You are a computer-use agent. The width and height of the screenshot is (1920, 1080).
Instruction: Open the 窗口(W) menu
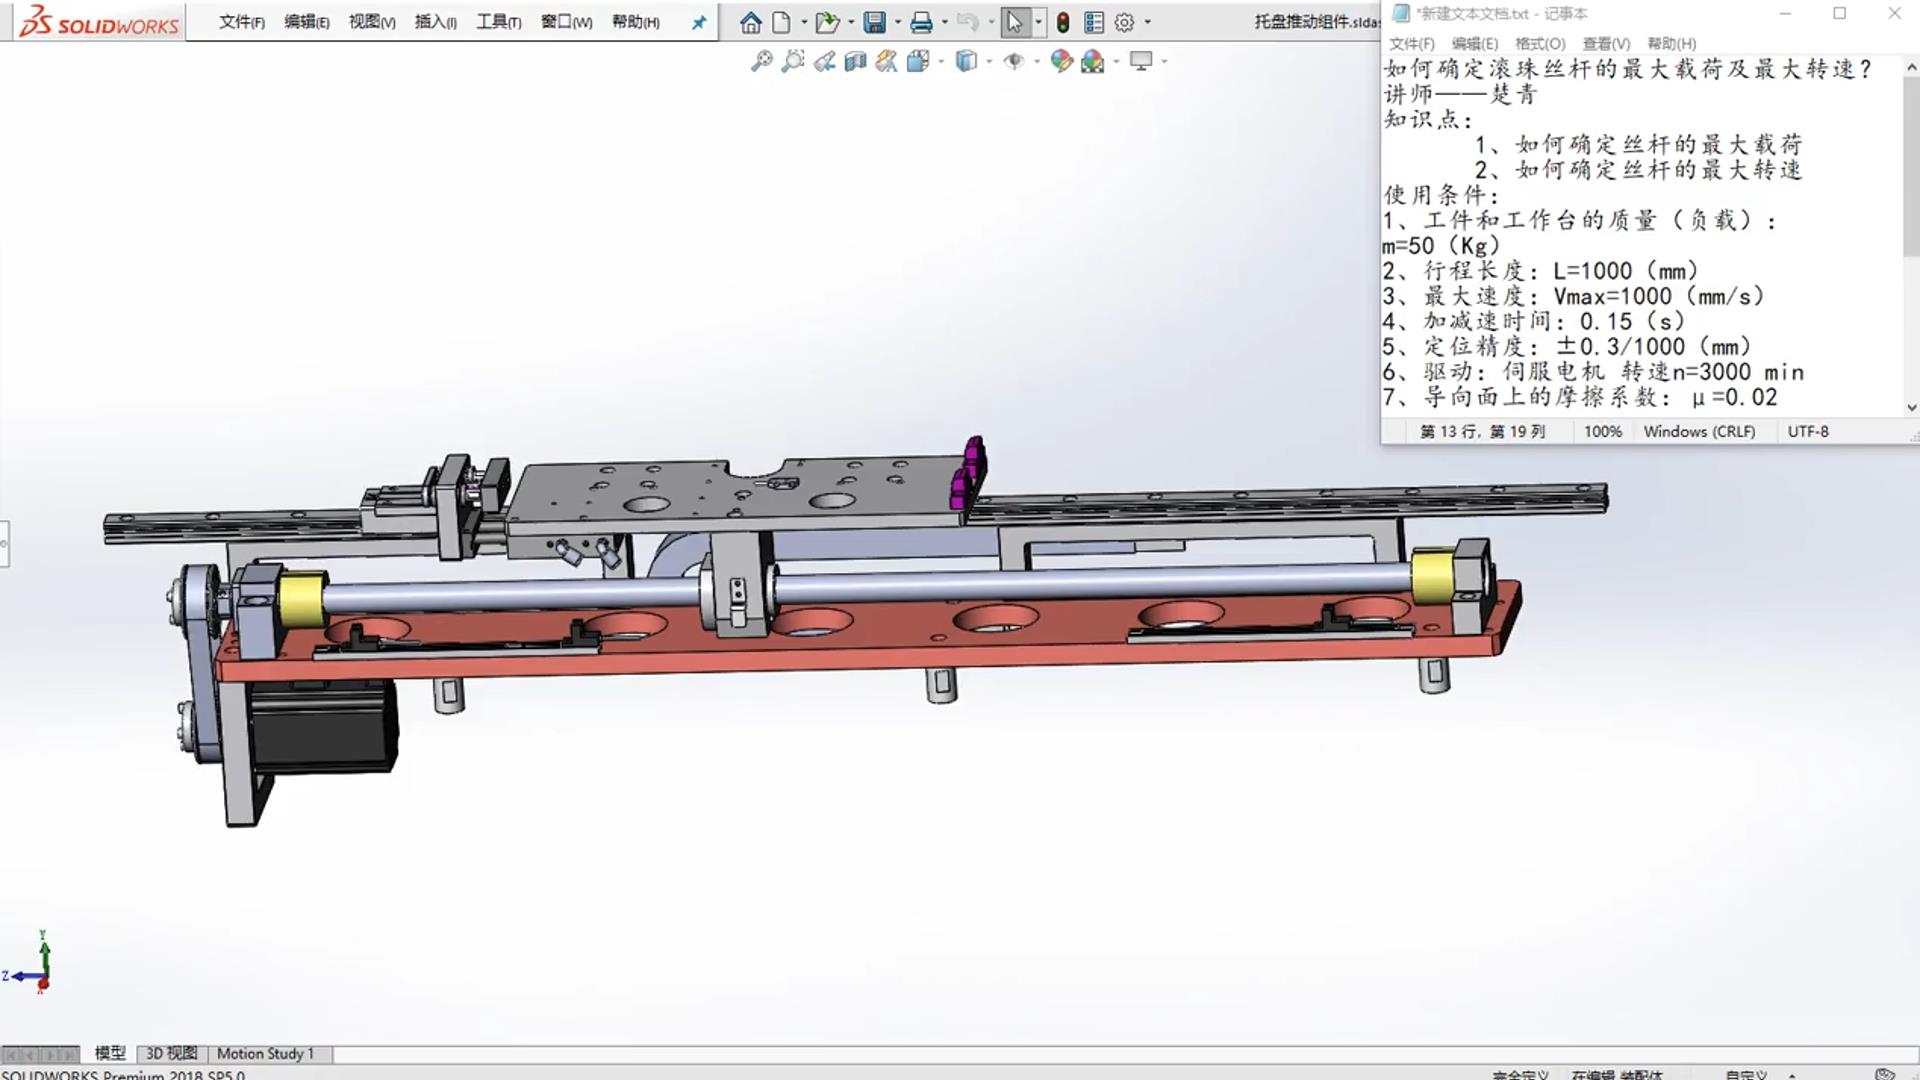(567, 22)
